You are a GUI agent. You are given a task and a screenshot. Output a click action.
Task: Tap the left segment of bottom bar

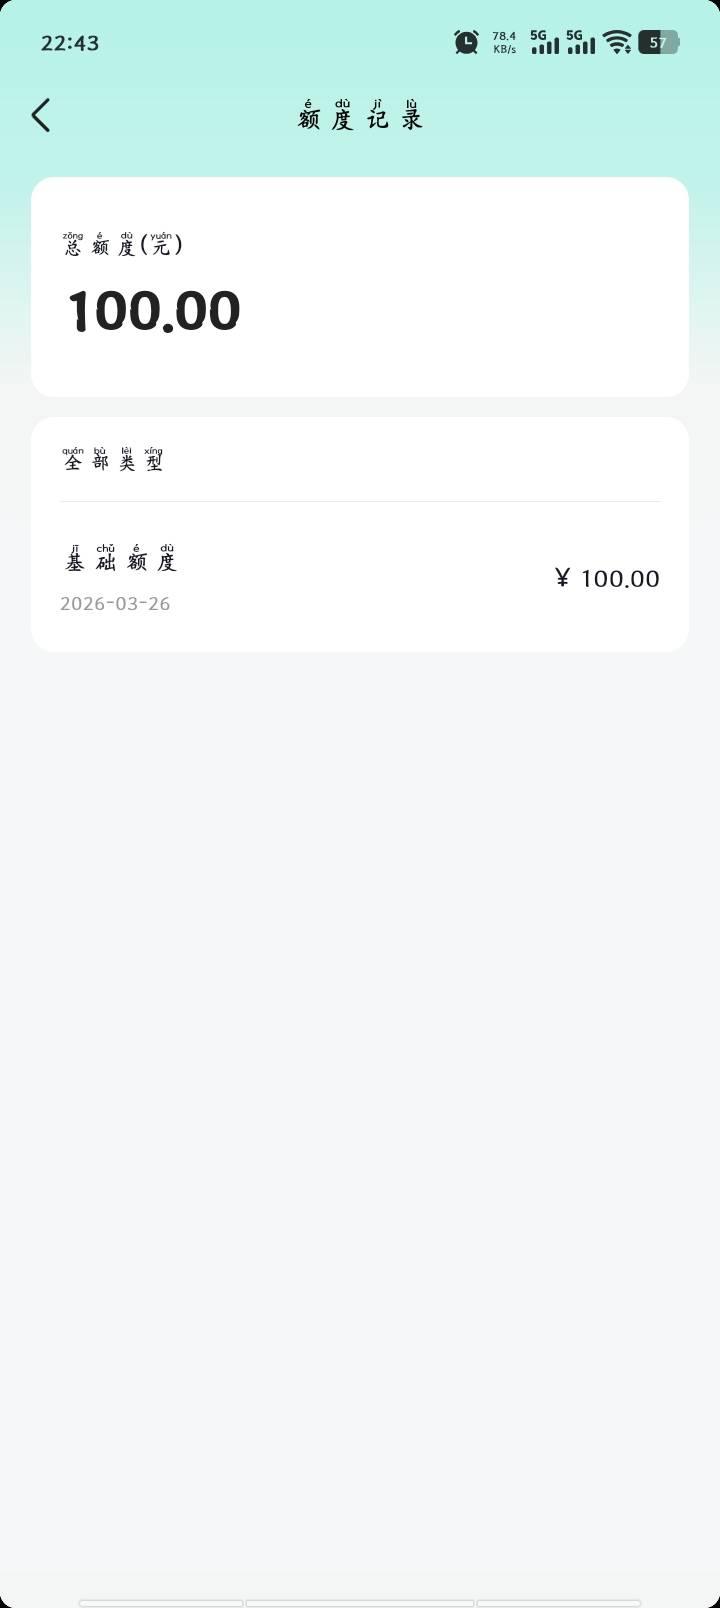coord(161,1603)
